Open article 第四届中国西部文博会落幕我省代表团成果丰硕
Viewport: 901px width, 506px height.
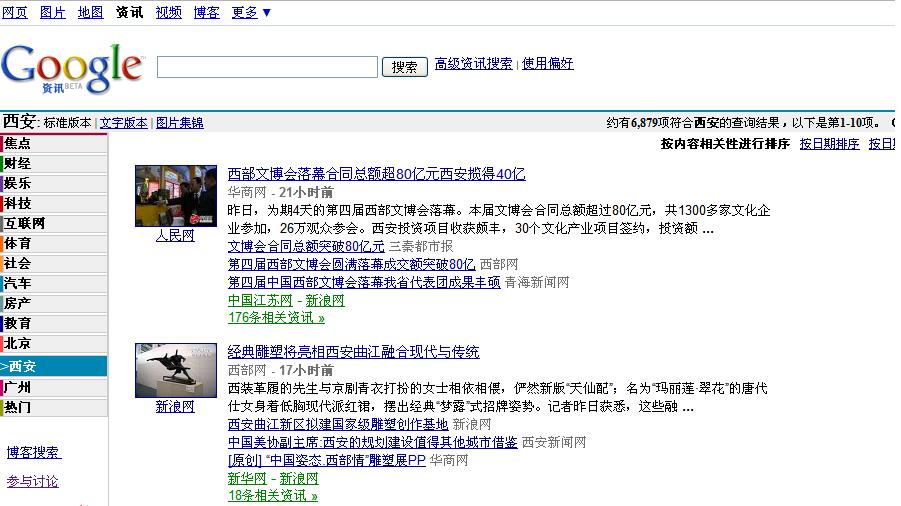[364, 282]
